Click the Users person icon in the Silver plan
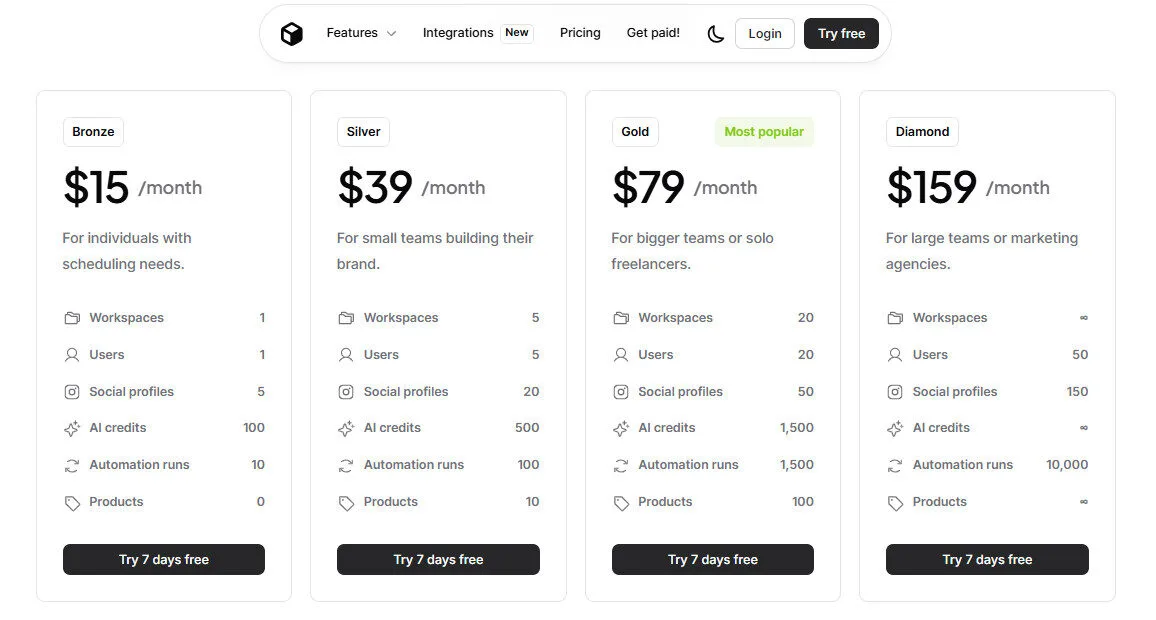 pos(346,355)
